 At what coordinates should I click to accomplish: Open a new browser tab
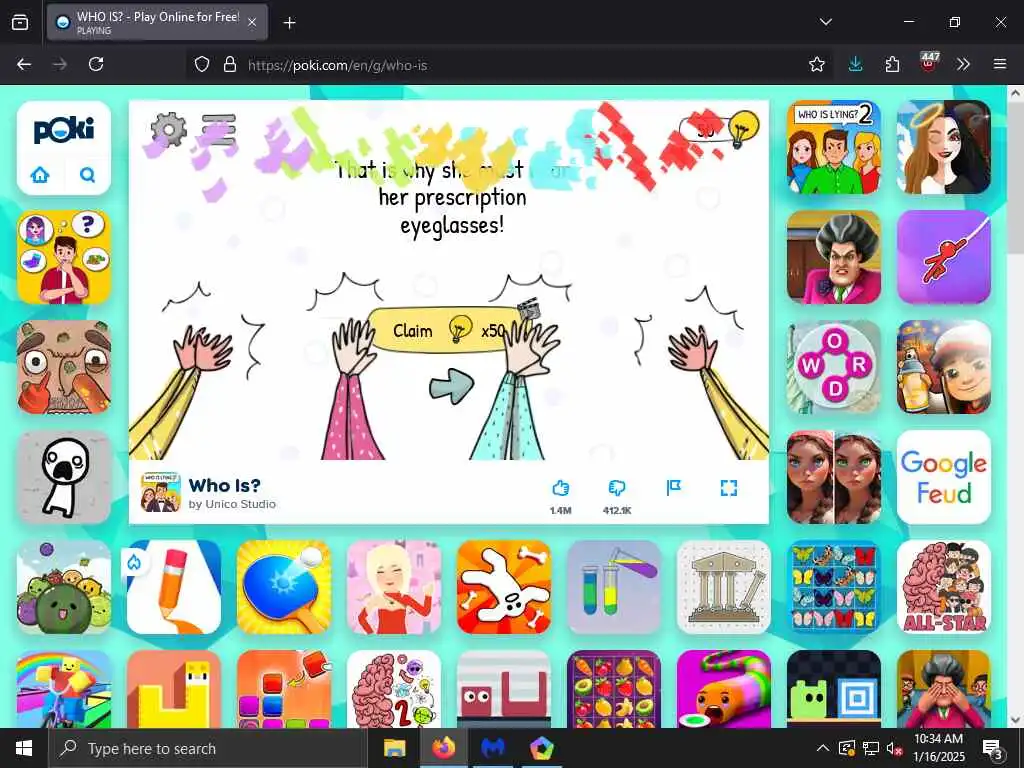(x=289, y=23)
